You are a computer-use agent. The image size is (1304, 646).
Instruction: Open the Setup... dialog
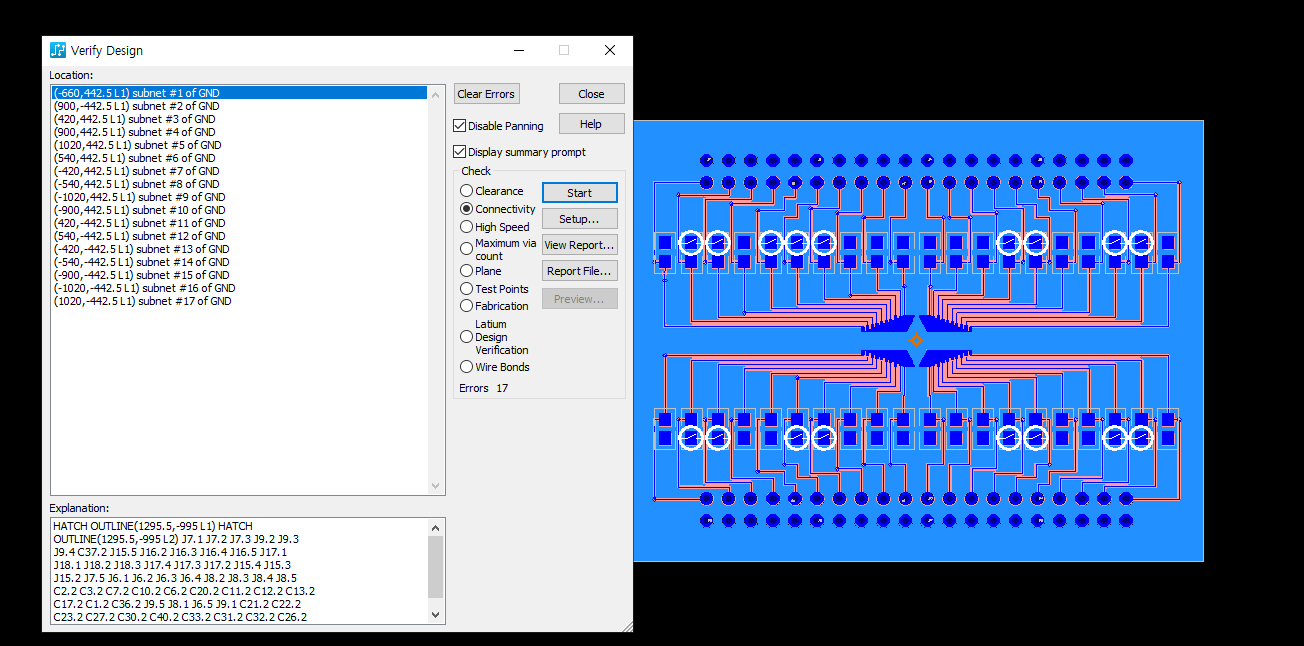pos(579,219)
